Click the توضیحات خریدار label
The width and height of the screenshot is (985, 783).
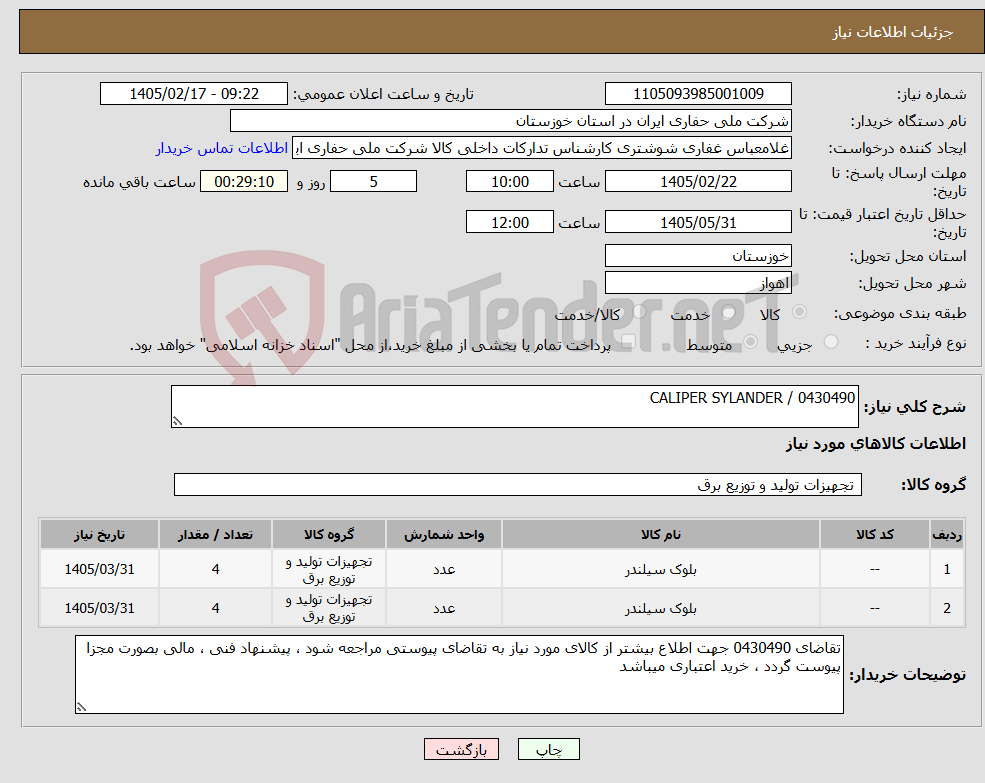tap(907, 675)
